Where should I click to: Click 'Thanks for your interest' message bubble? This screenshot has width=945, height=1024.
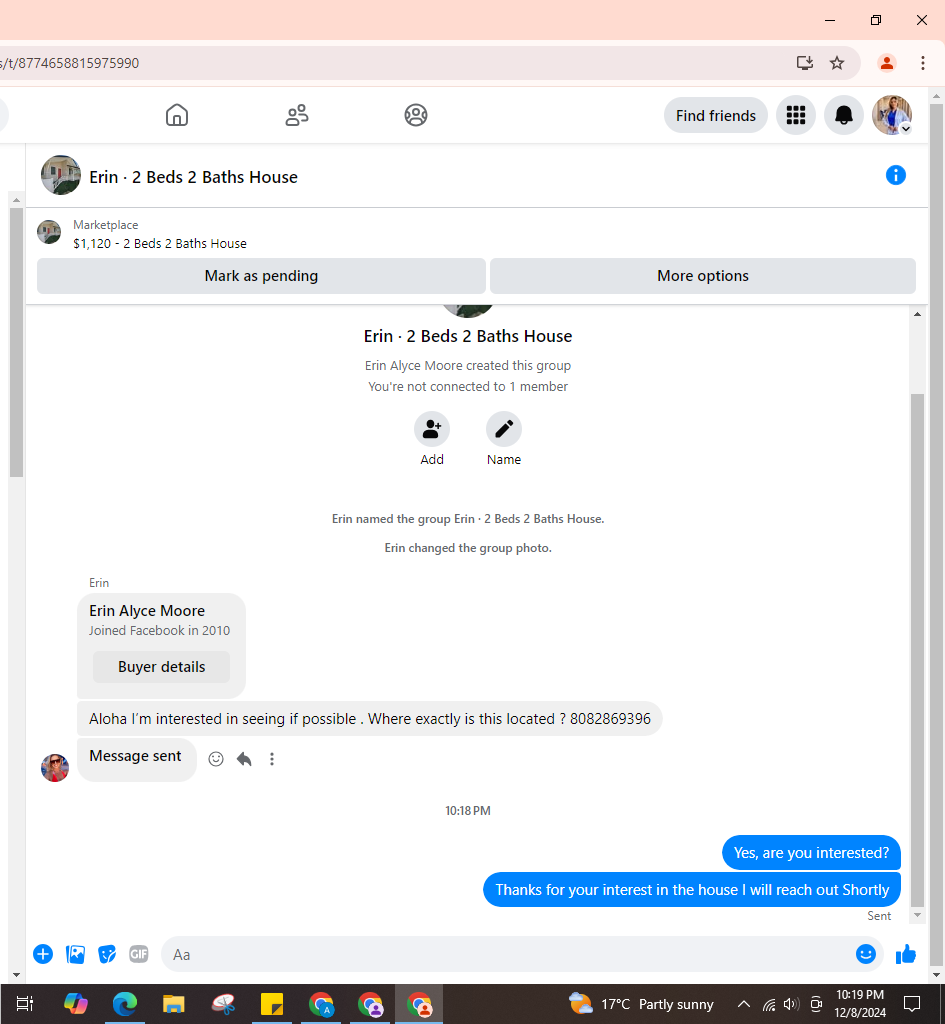[692, 889]
